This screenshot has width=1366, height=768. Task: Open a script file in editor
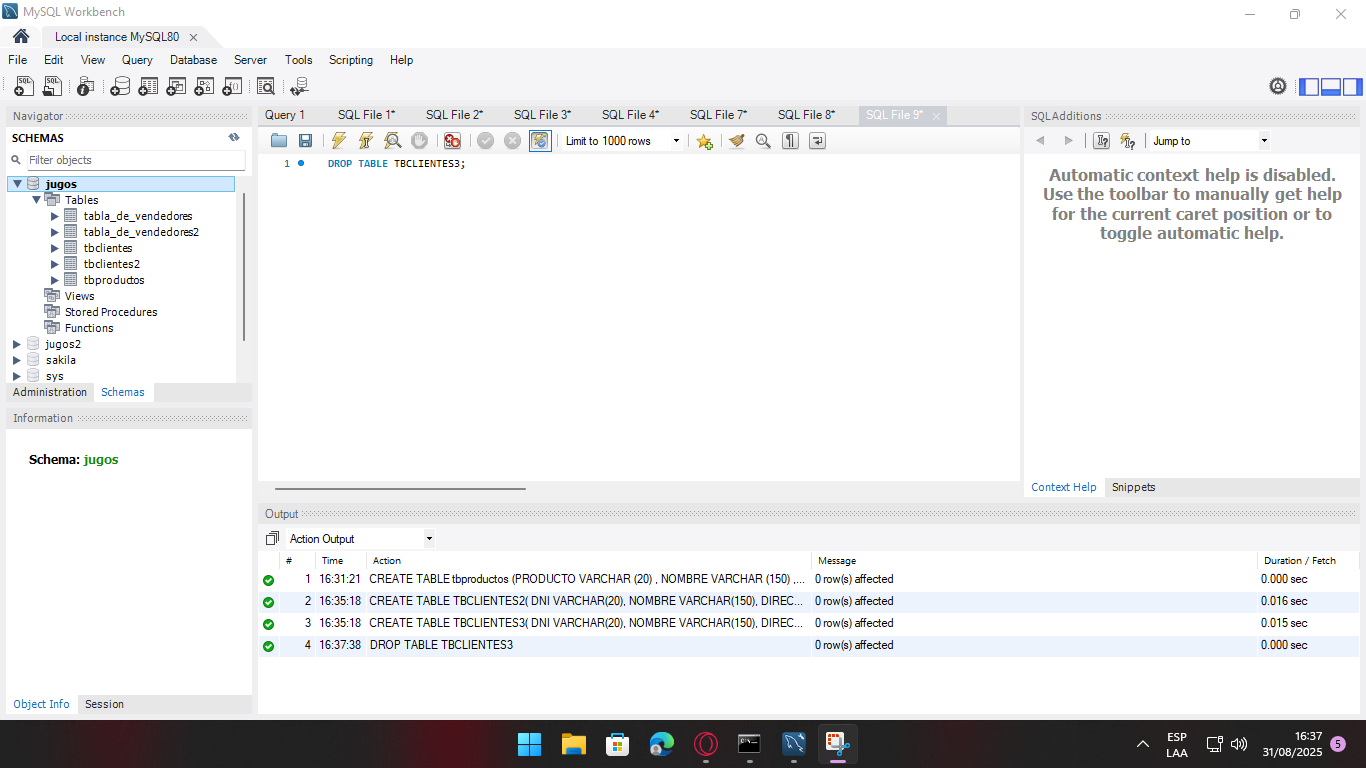point(279,141)
